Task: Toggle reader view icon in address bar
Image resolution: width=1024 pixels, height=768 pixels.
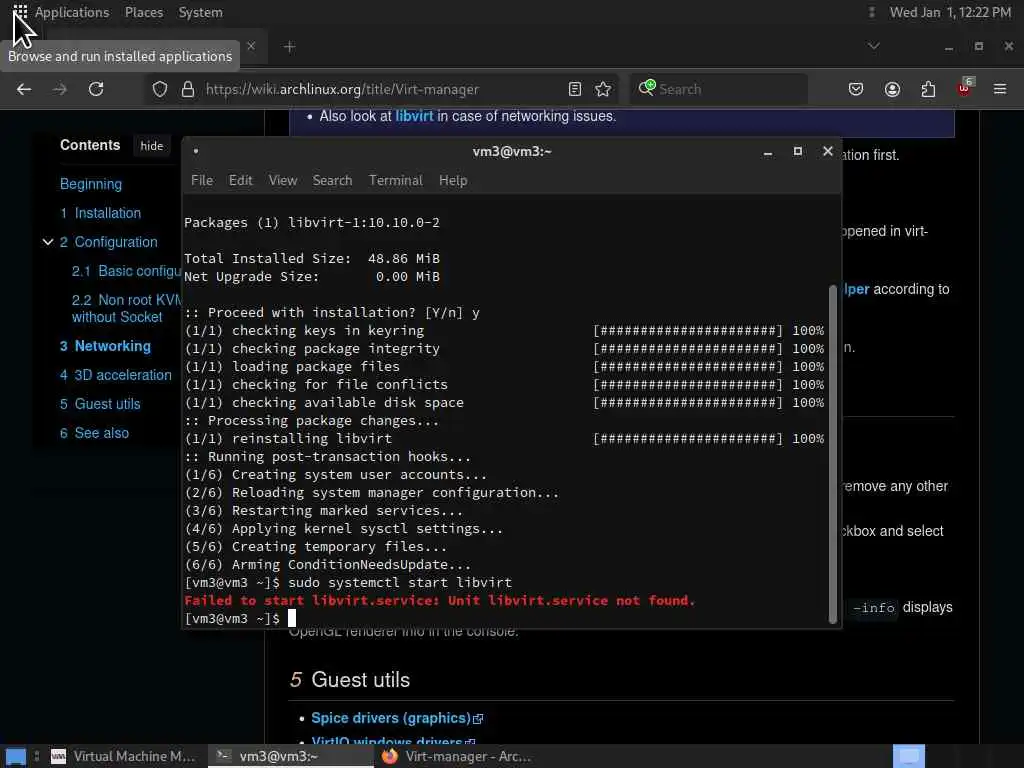Action: click(575, 89)
